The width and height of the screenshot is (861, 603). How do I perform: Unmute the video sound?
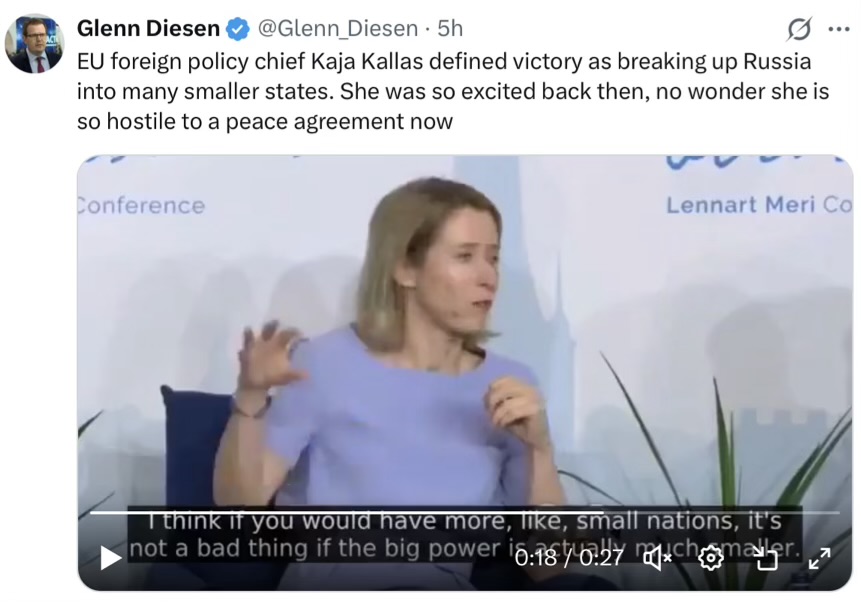click(657, 559)
